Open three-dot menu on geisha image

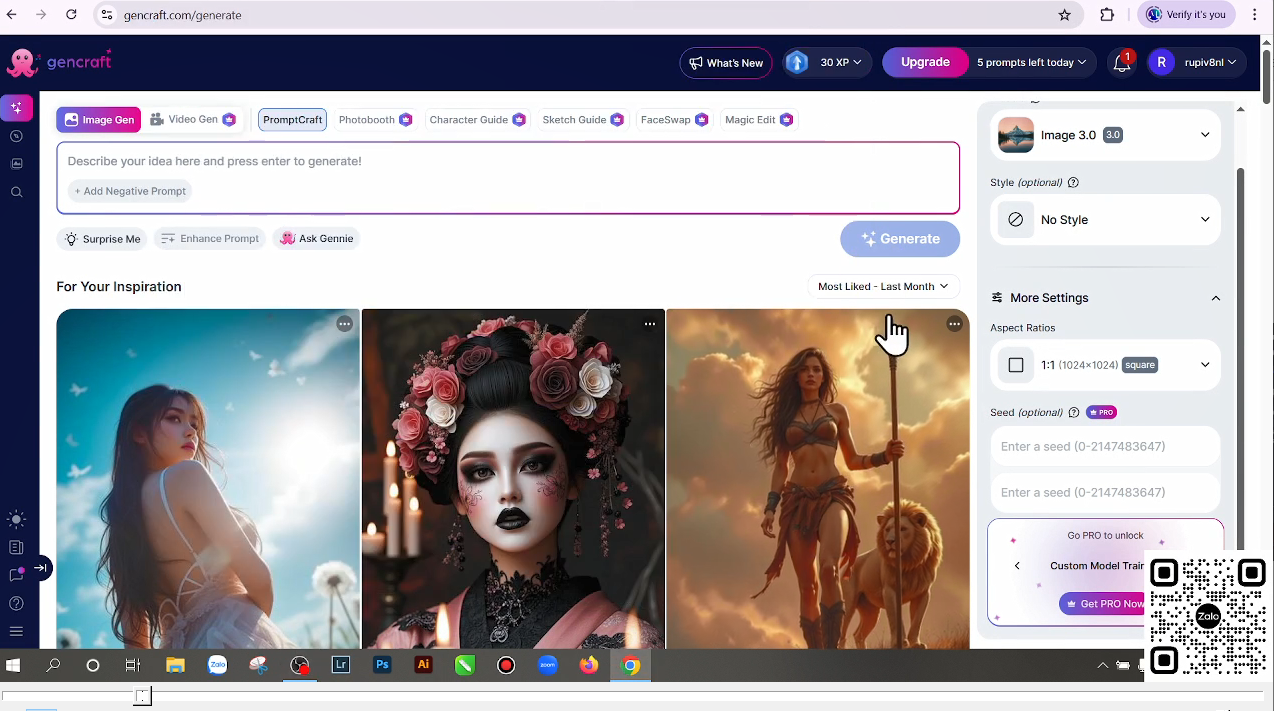[x=650, y=324]
